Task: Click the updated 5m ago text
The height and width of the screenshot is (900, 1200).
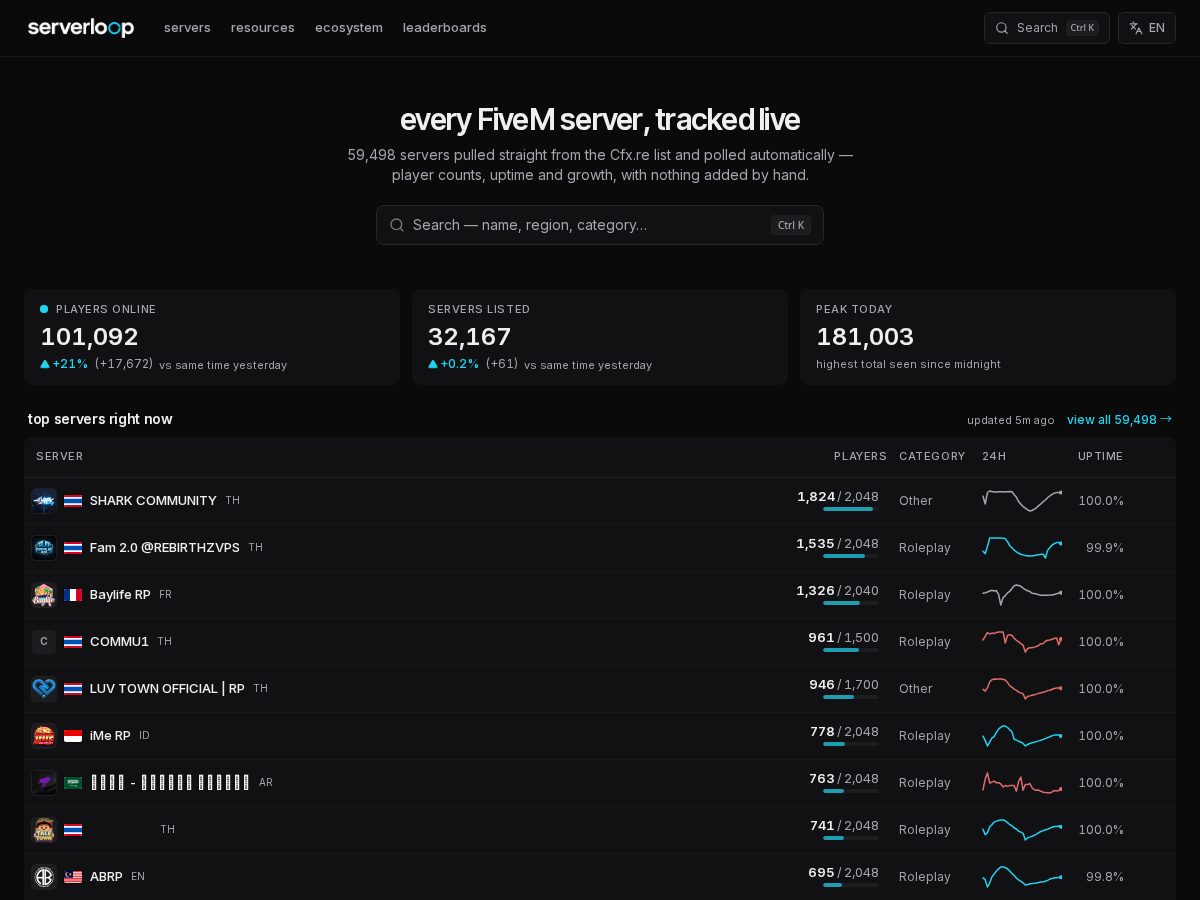Action: [x=1011, y=420]
